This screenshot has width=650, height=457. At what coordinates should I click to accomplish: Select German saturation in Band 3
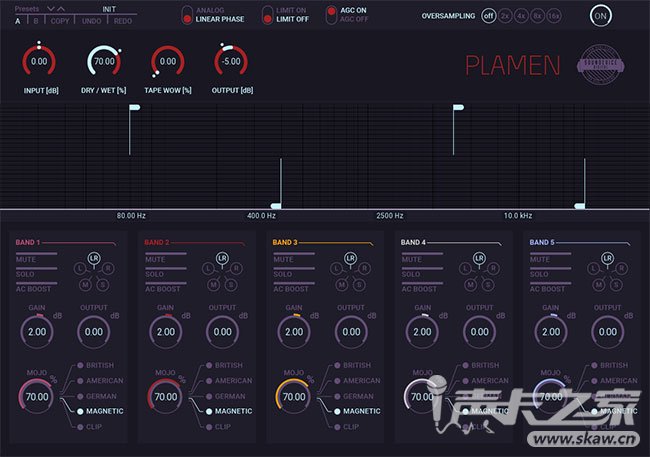pos(354,396)
